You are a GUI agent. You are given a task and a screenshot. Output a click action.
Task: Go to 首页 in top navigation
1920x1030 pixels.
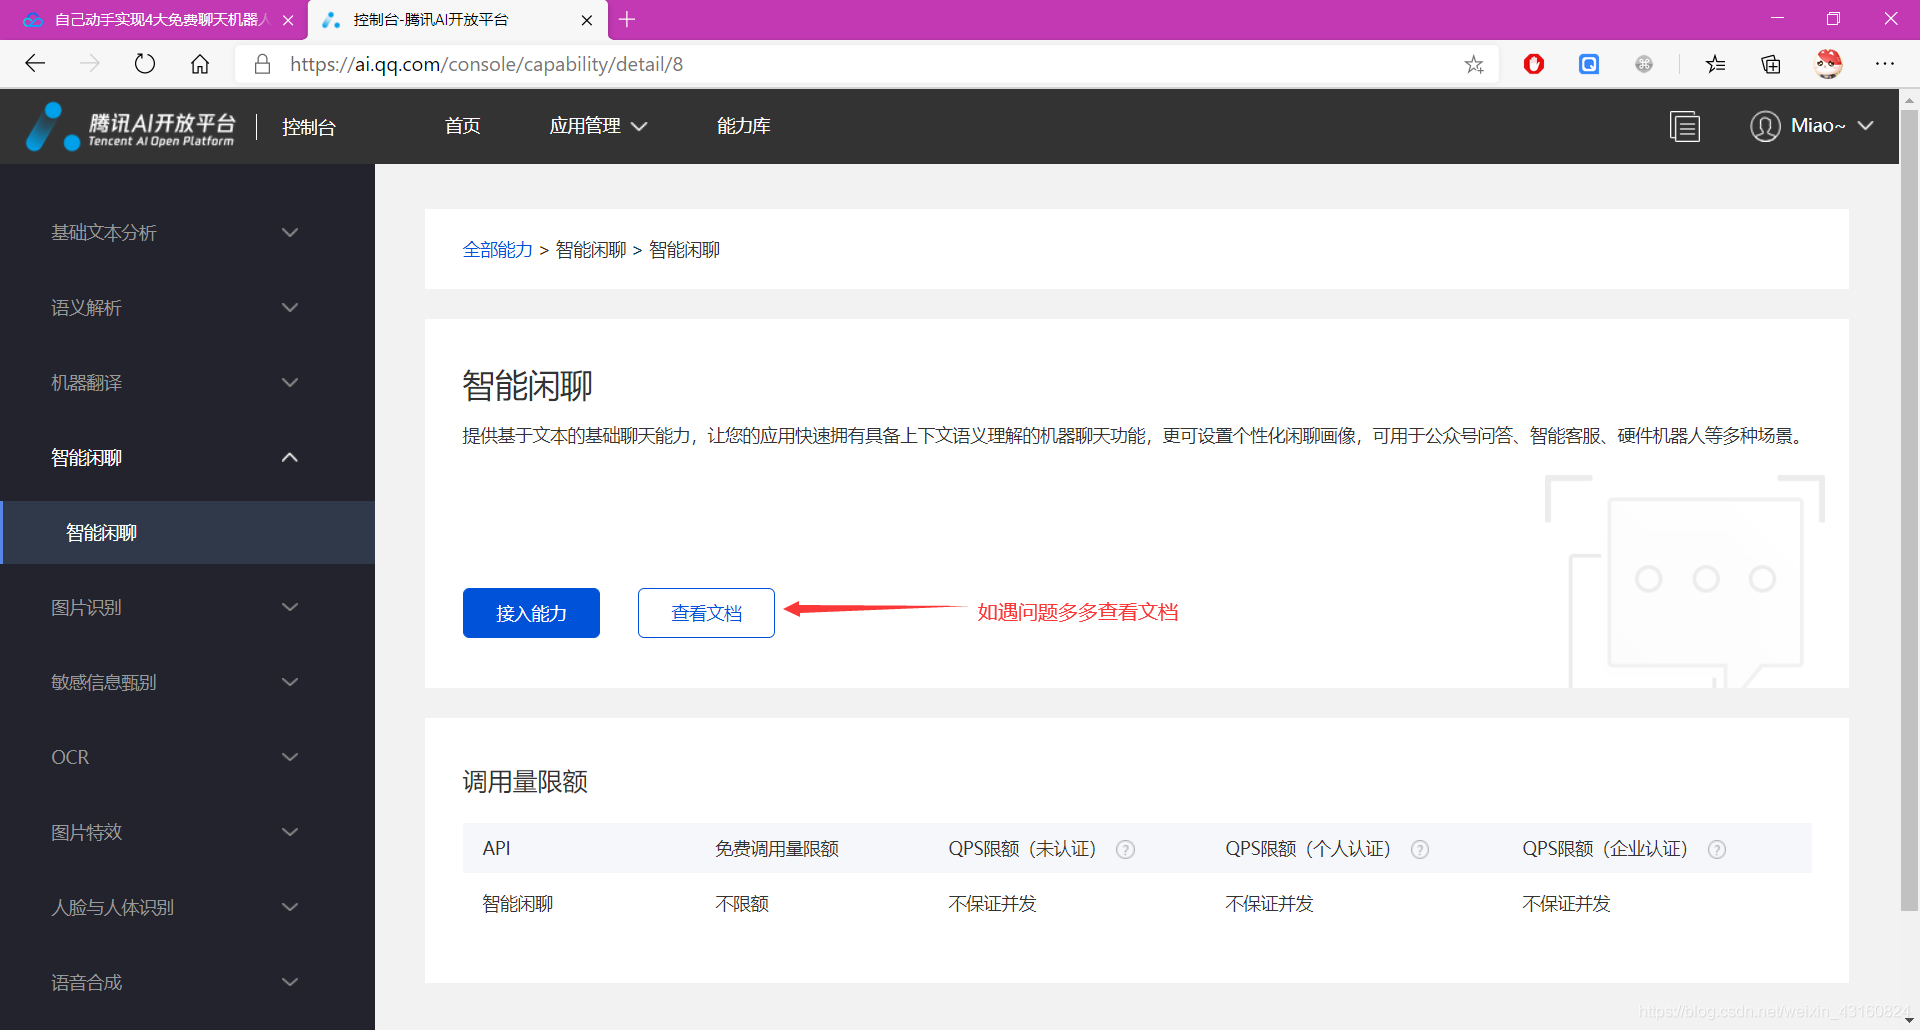pyautogui.click(x=462, y=126)
